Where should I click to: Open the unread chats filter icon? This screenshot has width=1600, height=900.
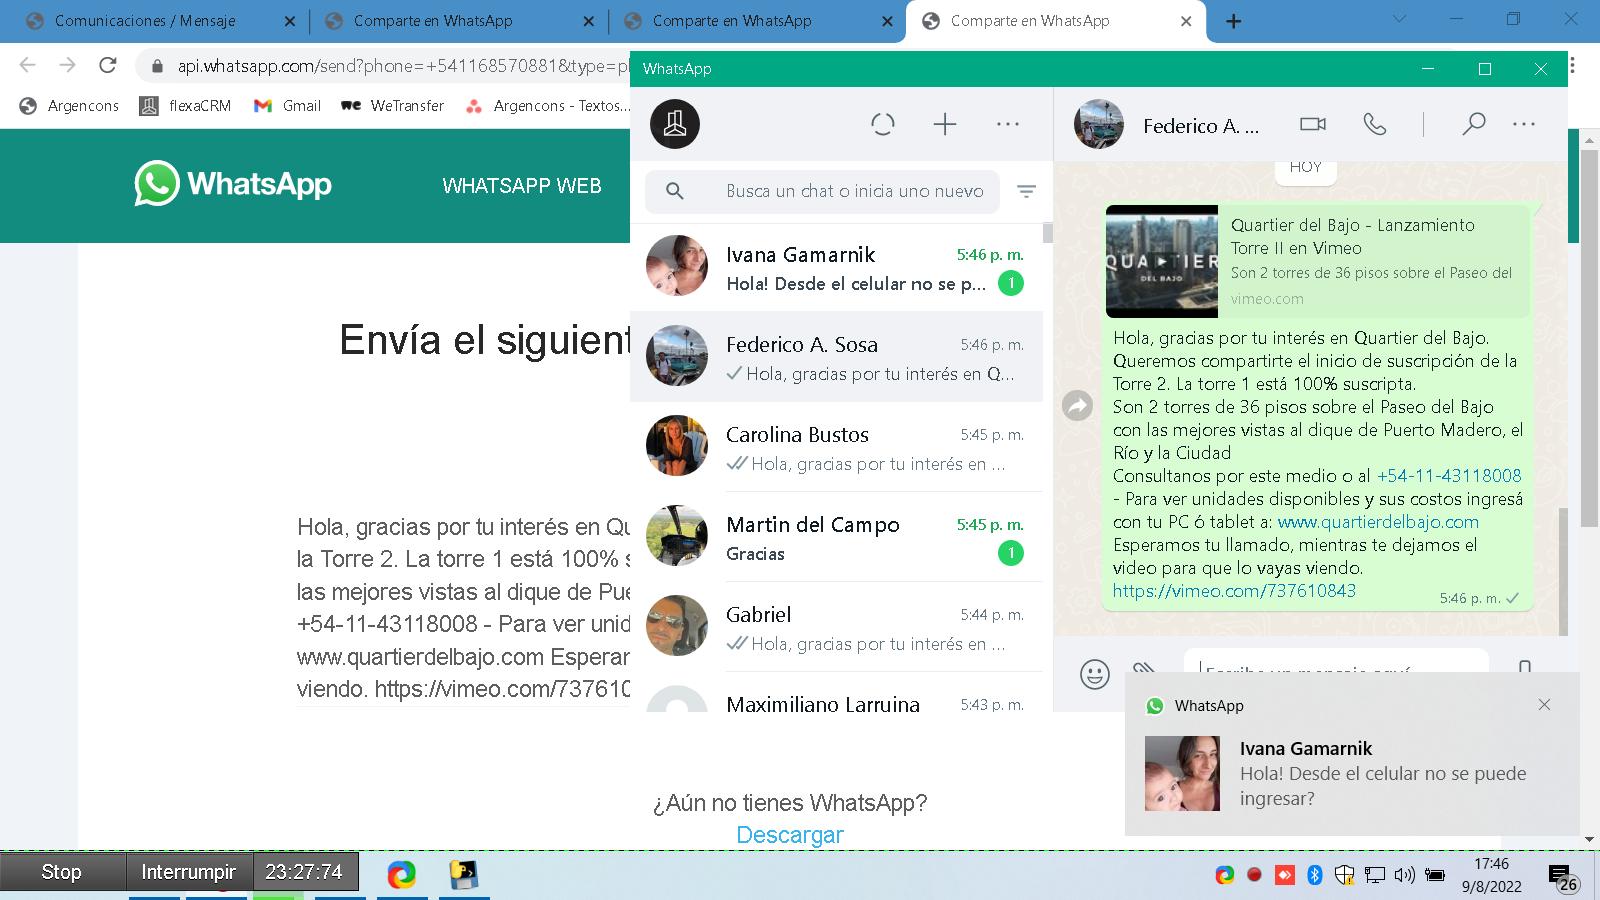pos(1026,191)
